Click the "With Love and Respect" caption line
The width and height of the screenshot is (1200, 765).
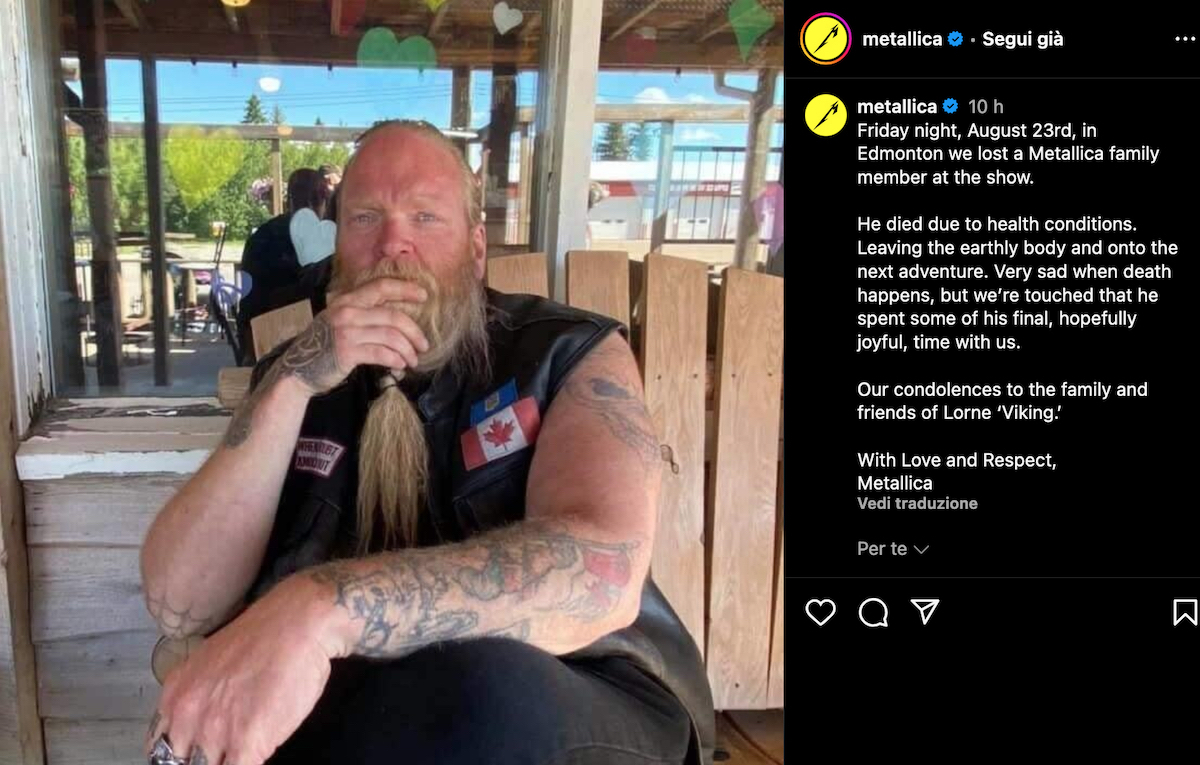(957, 460)
